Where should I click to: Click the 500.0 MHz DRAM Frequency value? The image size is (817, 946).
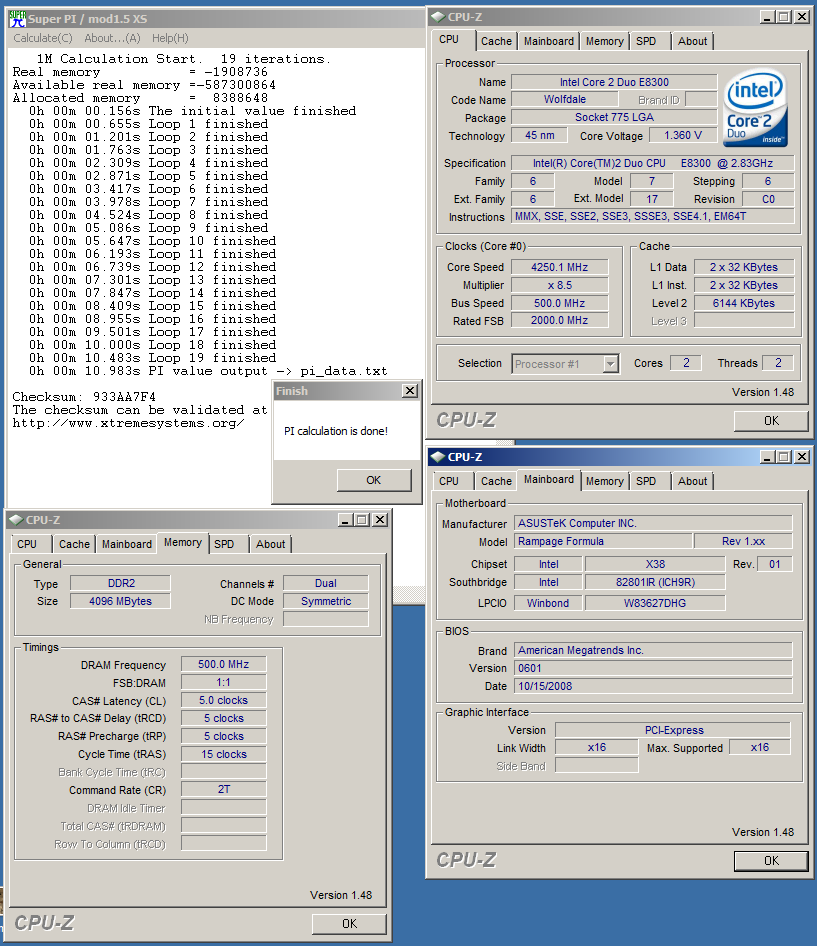(x=223, y=664)
